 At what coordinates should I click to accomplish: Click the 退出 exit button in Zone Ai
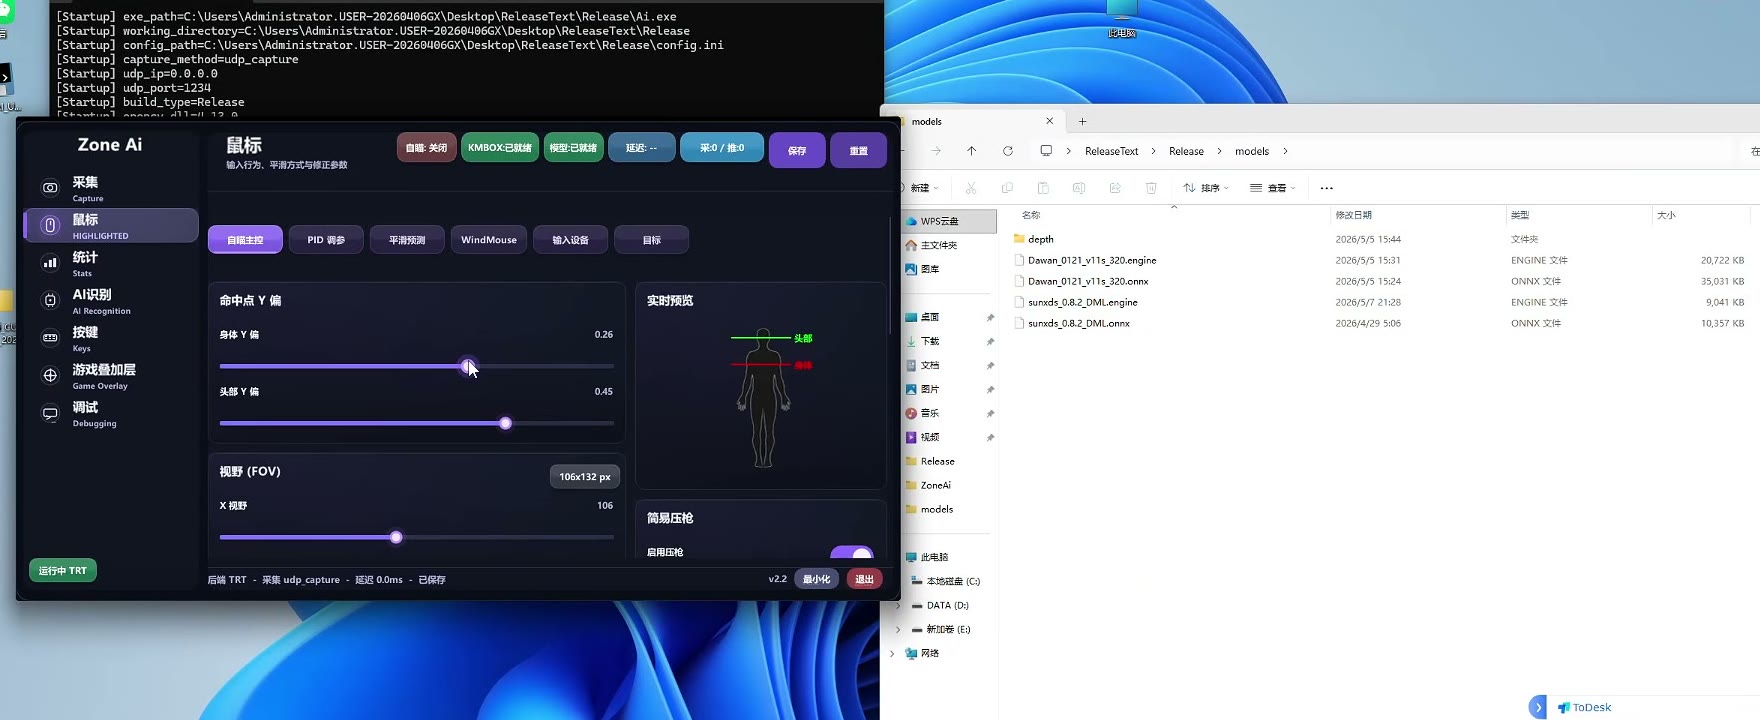point(864,579)
